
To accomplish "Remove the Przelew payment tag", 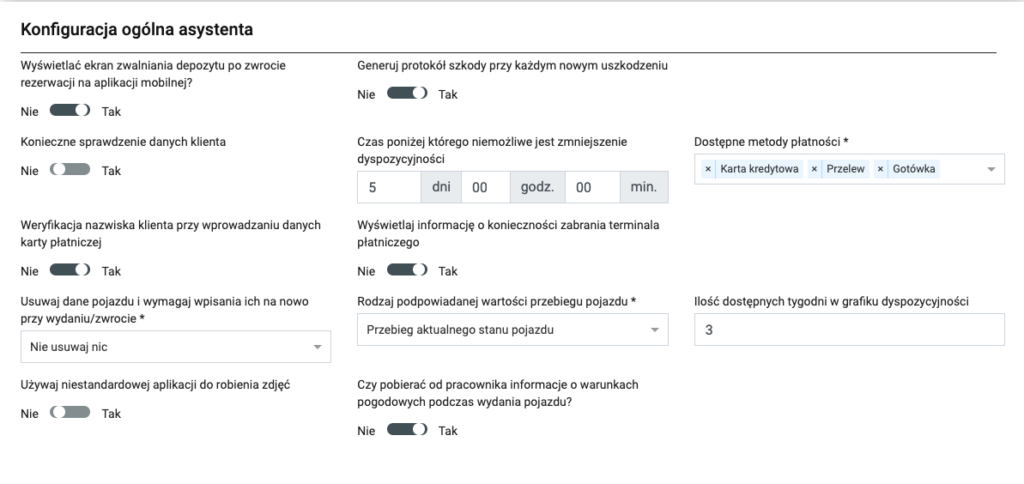I will pos(814,169).
